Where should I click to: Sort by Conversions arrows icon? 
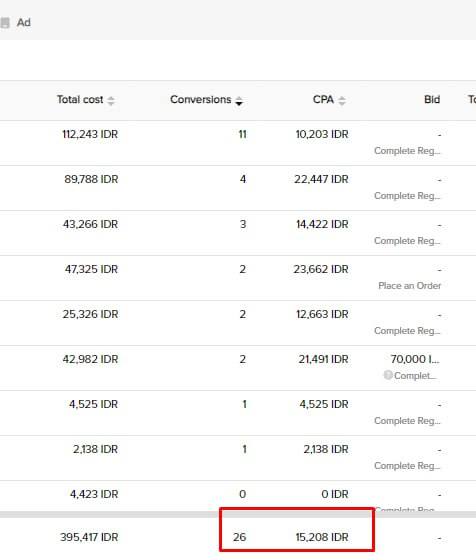click(x=239, y=101)
